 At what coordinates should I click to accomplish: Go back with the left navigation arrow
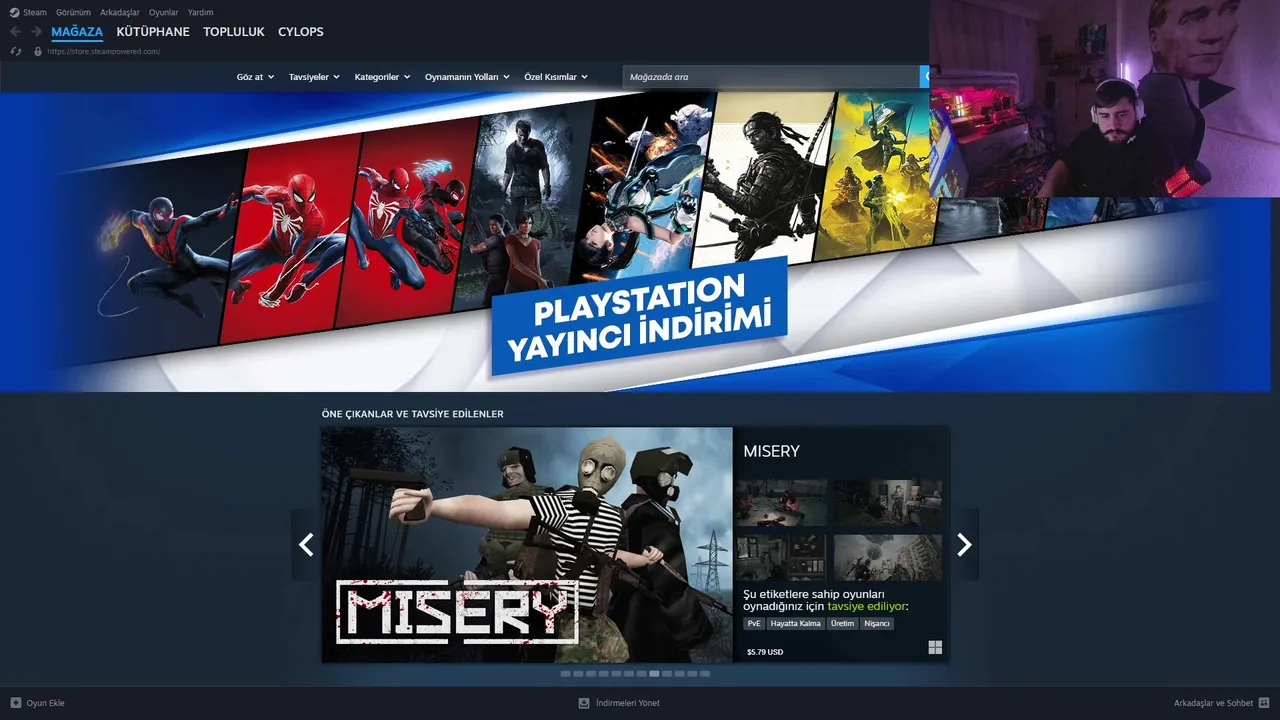point(15,32)
